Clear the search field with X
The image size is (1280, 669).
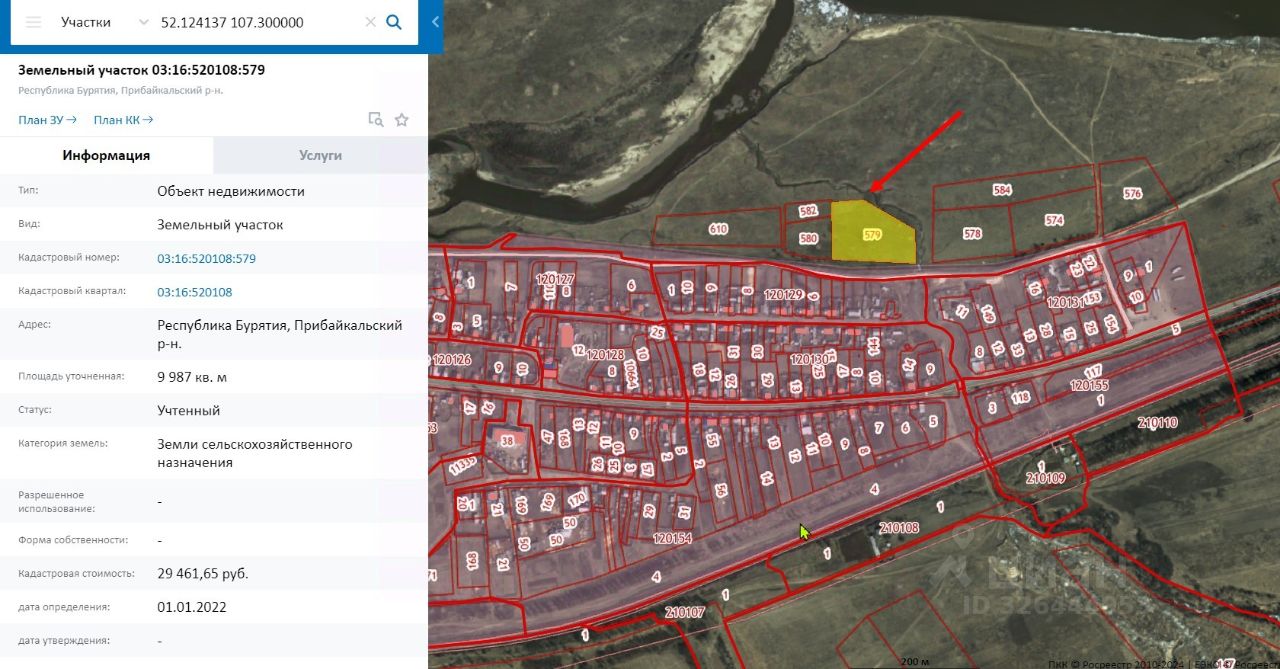tap(370, 22)
